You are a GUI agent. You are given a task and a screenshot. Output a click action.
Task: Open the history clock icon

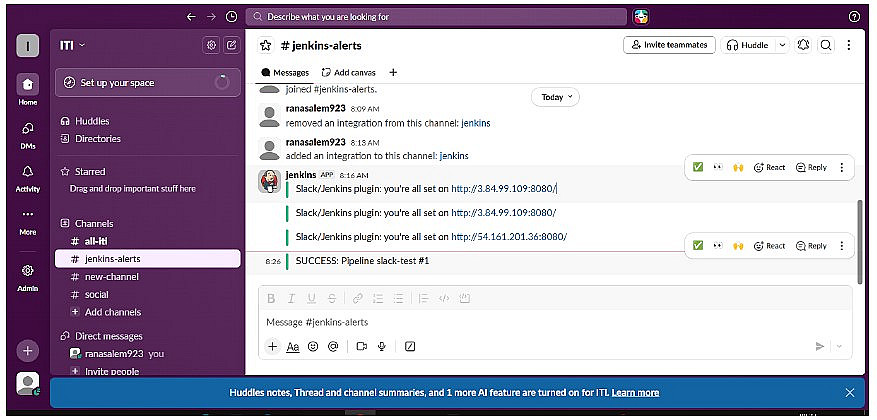pos(232,17)
